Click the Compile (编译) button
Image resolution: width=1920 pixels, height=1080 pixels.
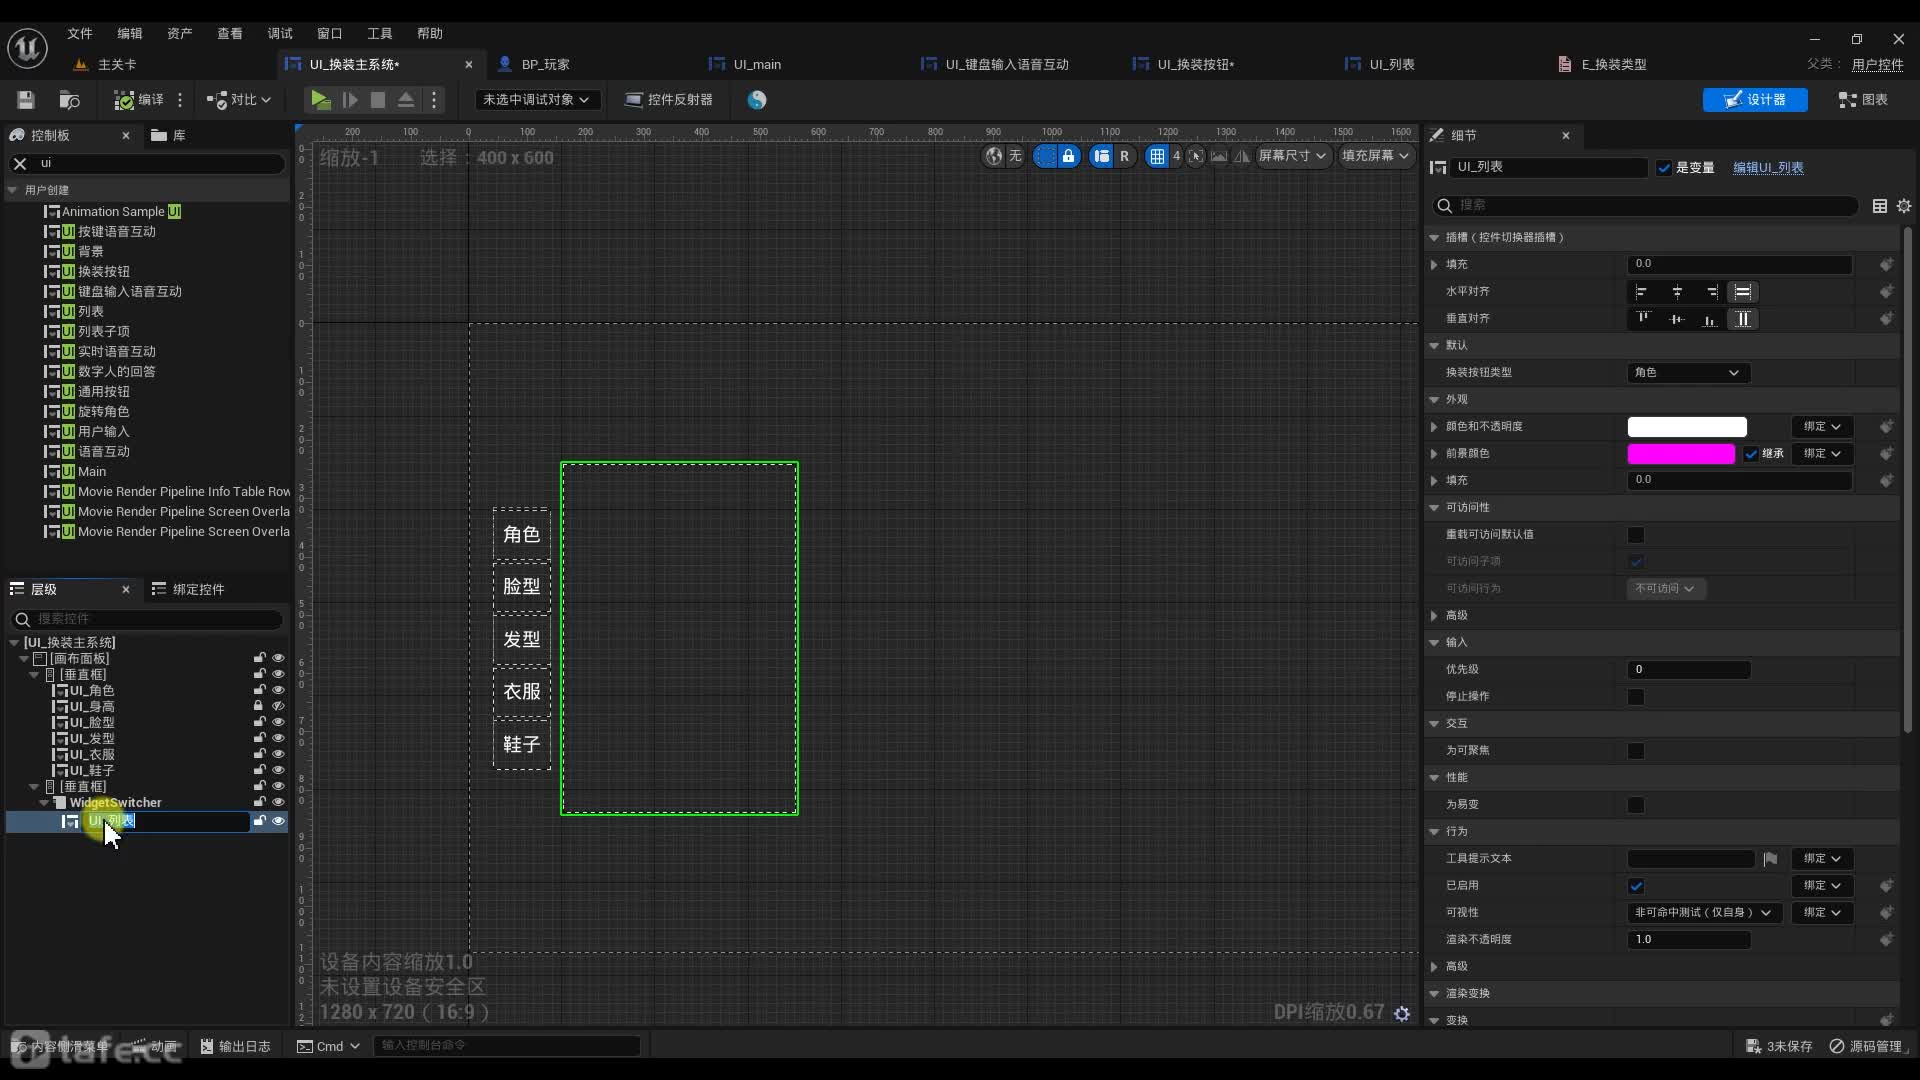(x=138, y=100)
